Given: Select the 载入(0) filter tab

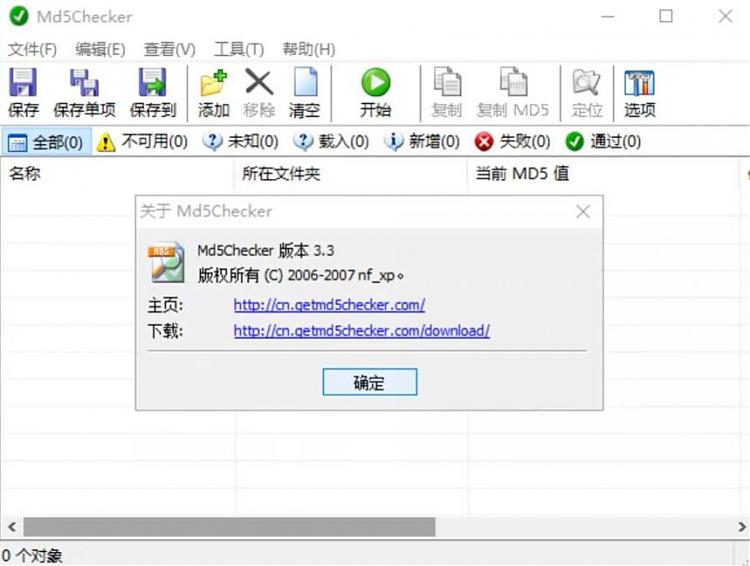Looking at the screenshot, I should tap(331, 142).
